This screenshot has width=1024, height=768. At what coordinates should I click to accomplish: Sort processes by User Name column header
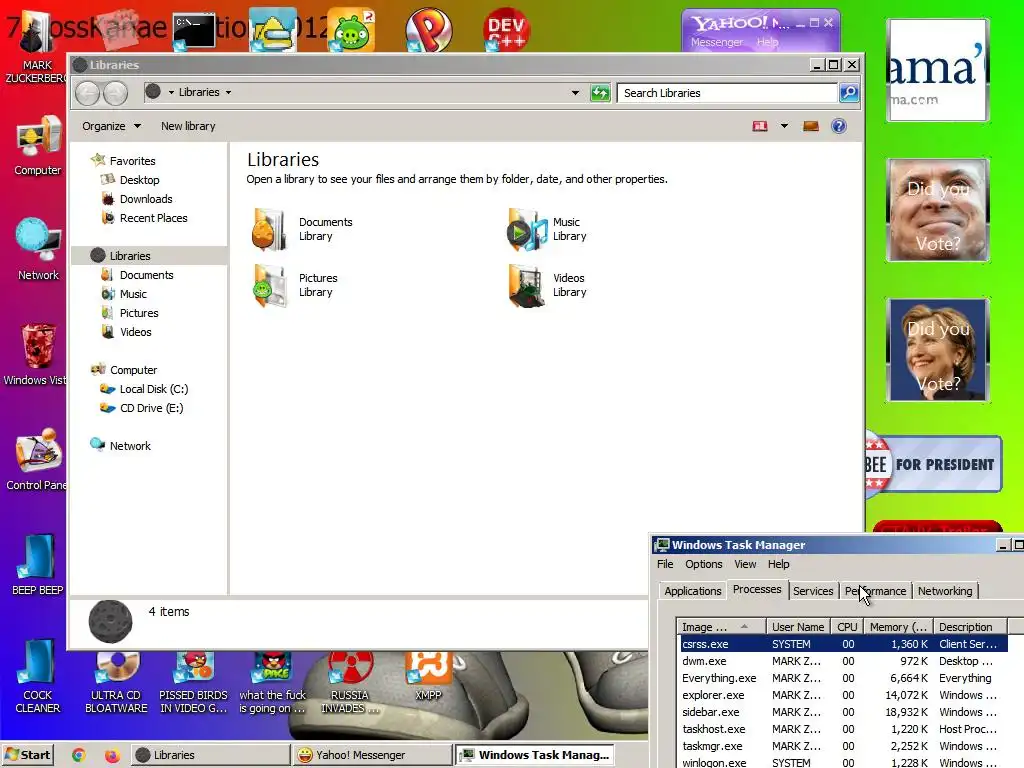798,627
